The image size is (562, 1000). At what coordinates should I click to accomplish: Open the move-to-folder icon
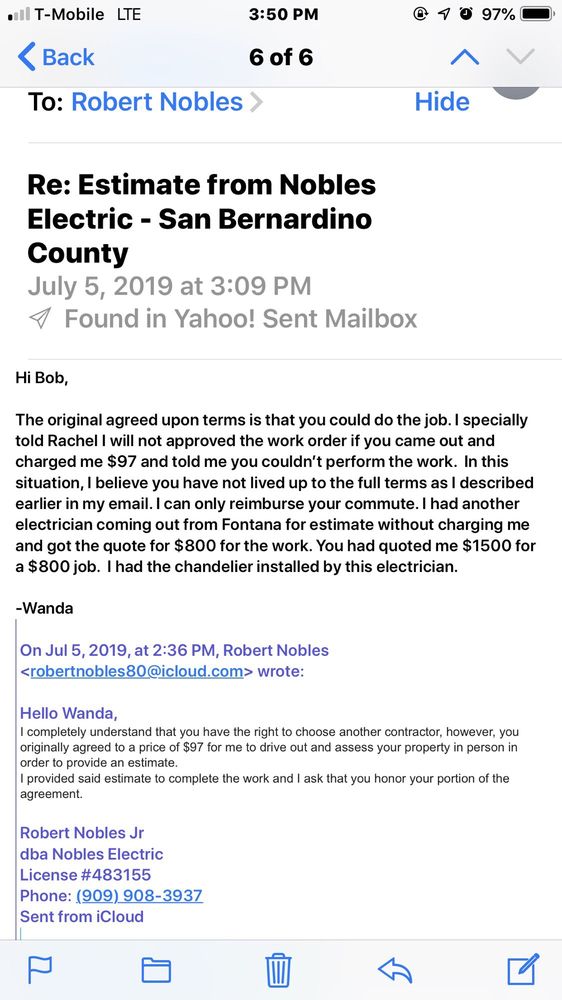pyautogui.click(x=156, y=970)
